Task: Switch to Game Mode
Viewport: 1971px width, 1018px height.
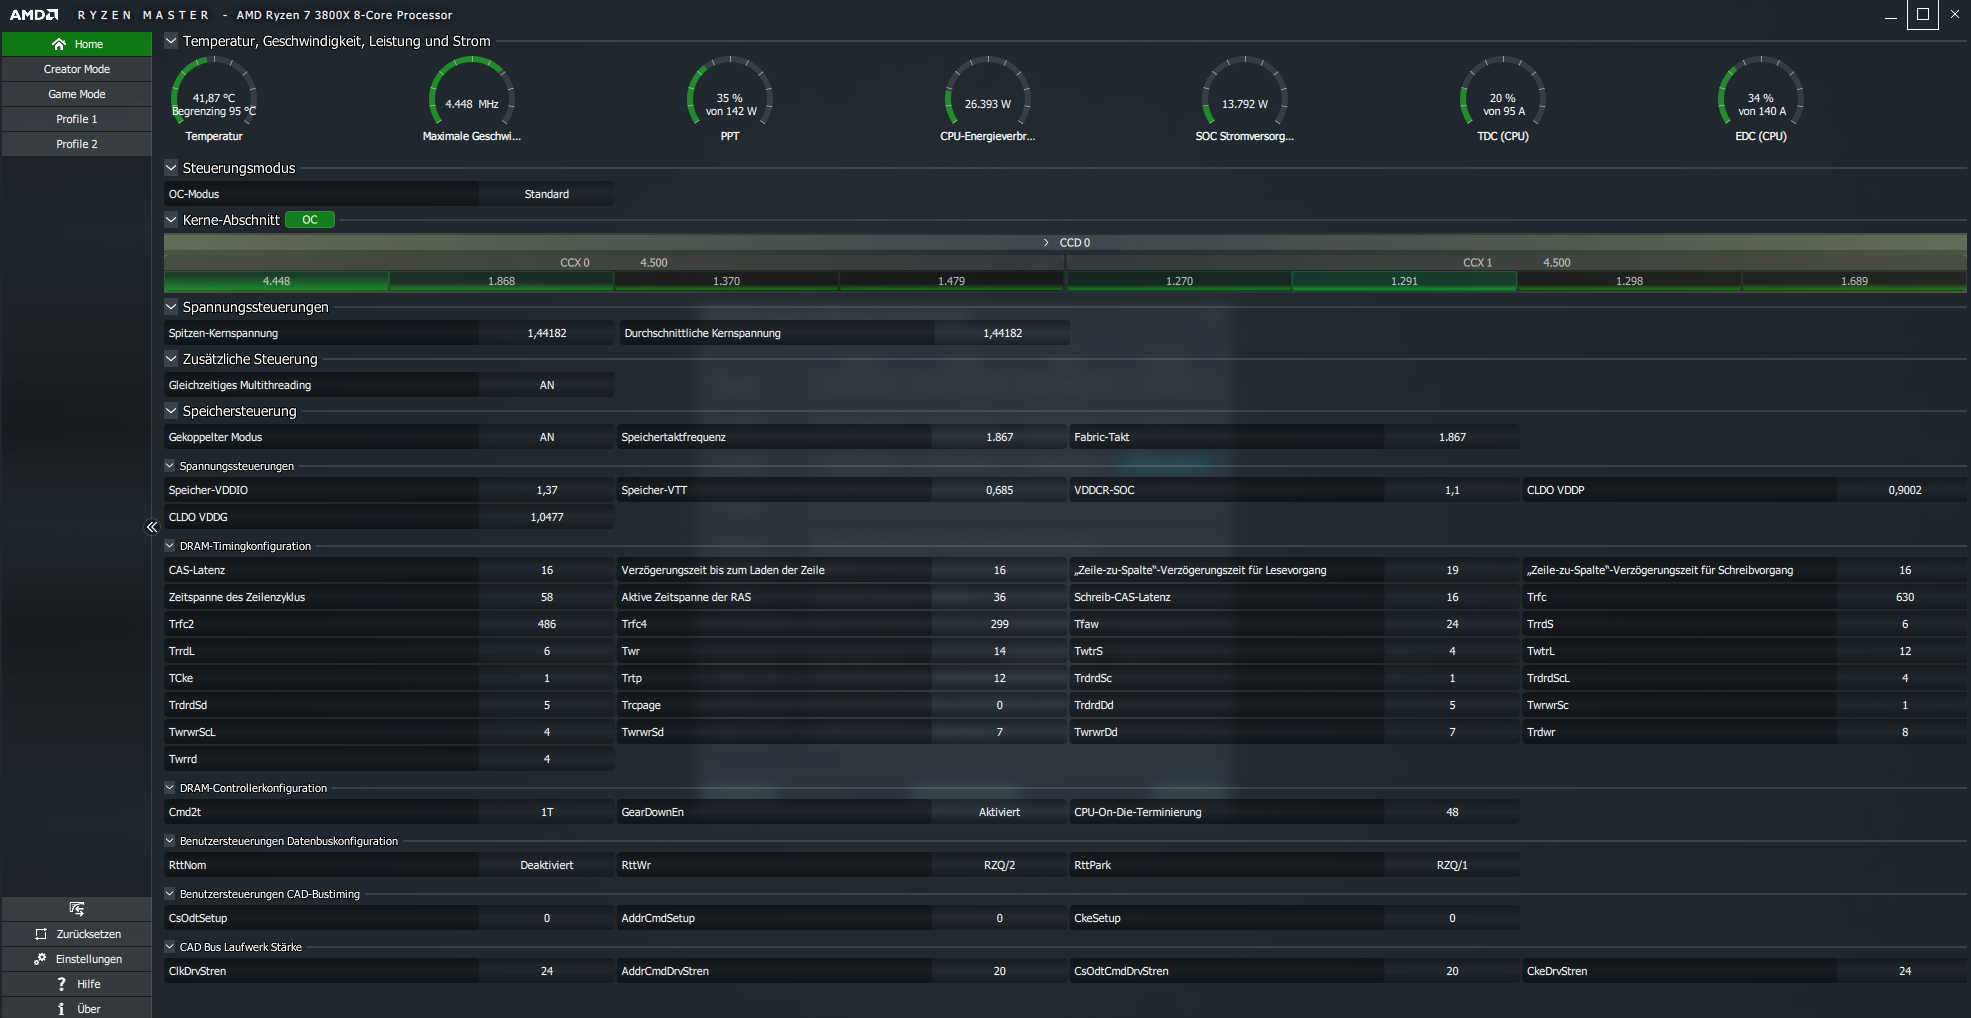Action: [77, 94]
